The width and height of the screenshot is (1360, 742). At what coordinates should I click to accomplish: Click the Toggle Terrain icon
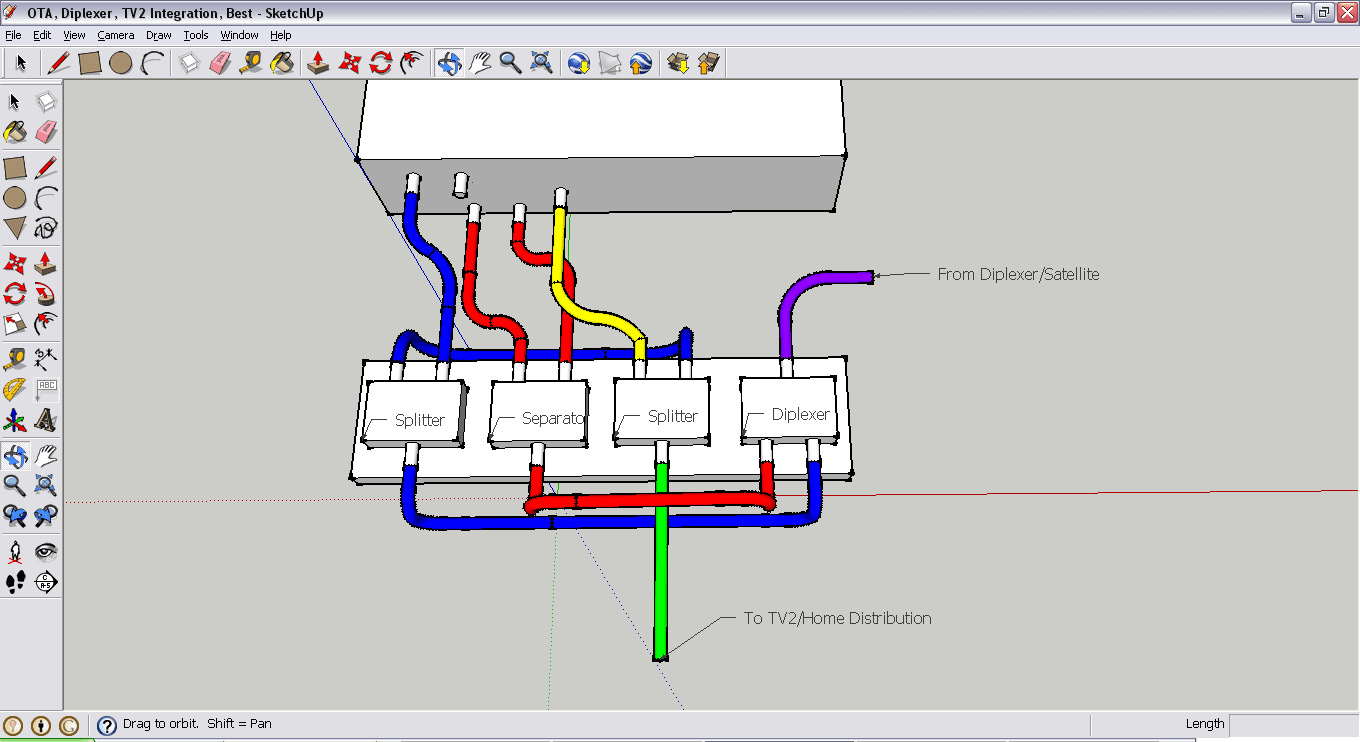(x=610, y=63)
